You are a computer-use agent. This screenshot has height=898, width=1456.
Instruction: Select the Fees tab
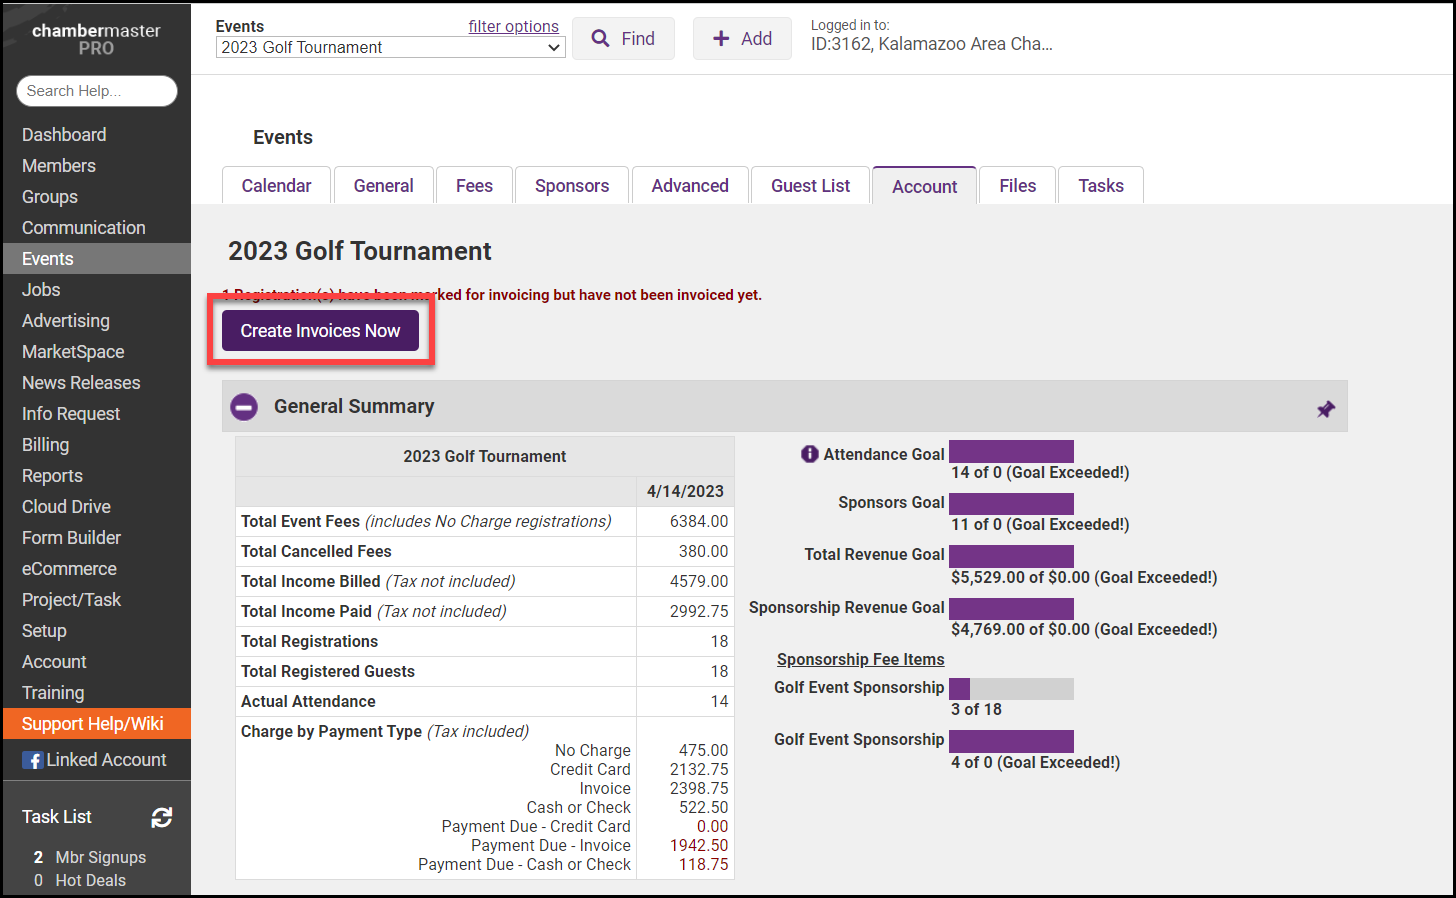[474, 186]
